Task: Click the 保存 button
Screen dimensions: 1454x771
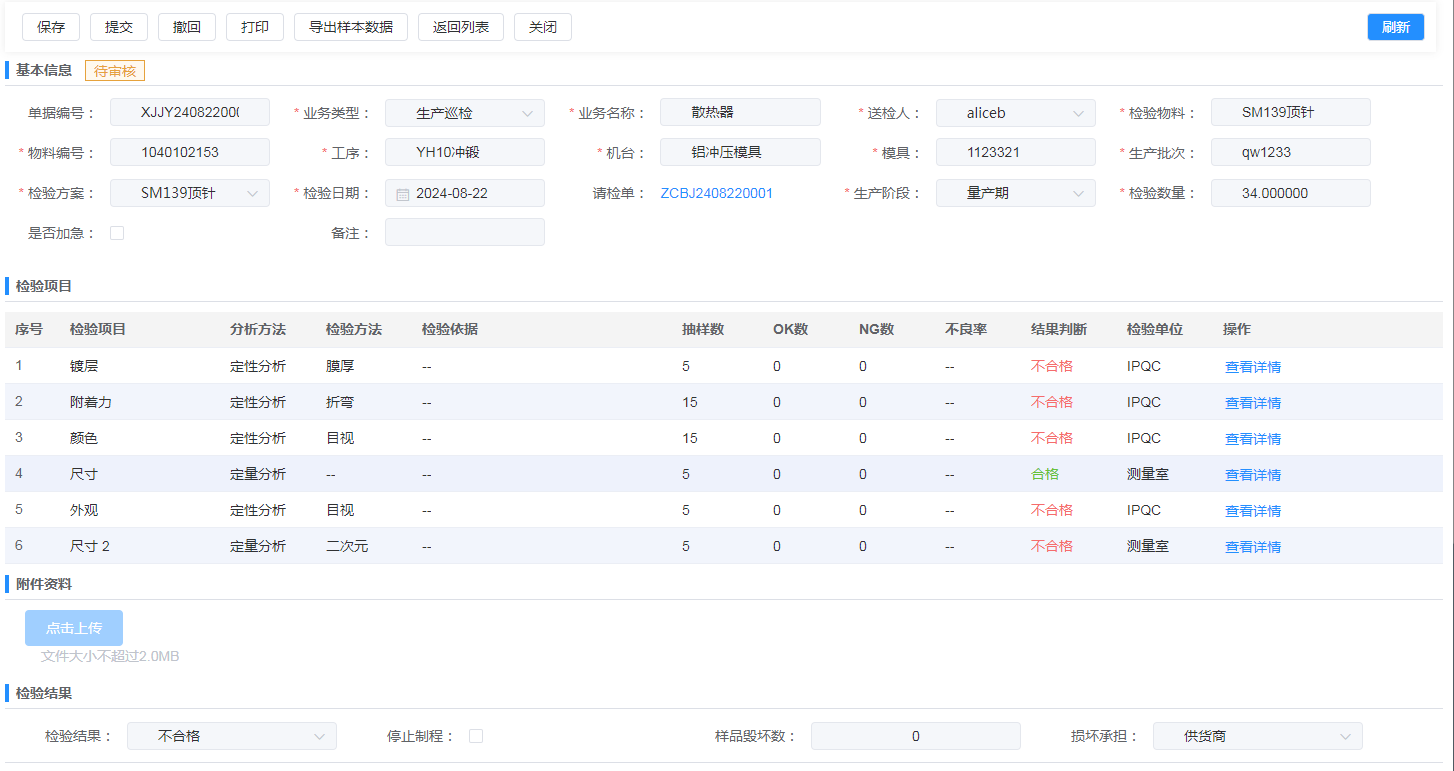Action: coord(51,27)
